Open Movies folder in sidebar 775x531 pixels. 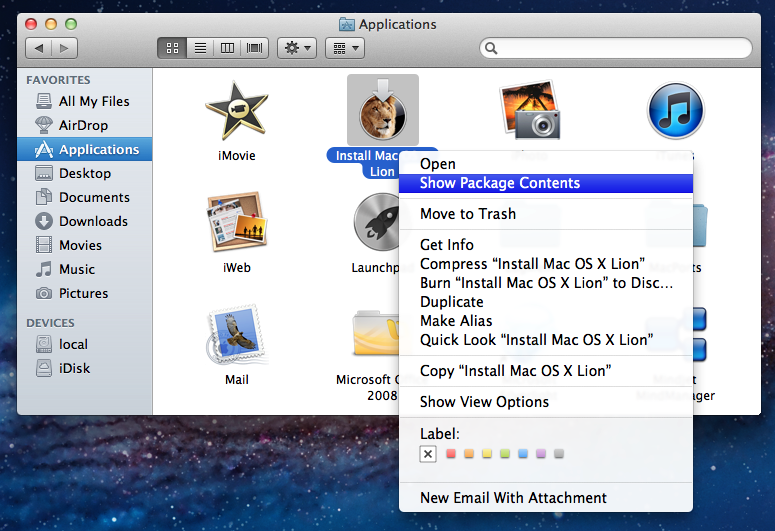tap(85, 245)
